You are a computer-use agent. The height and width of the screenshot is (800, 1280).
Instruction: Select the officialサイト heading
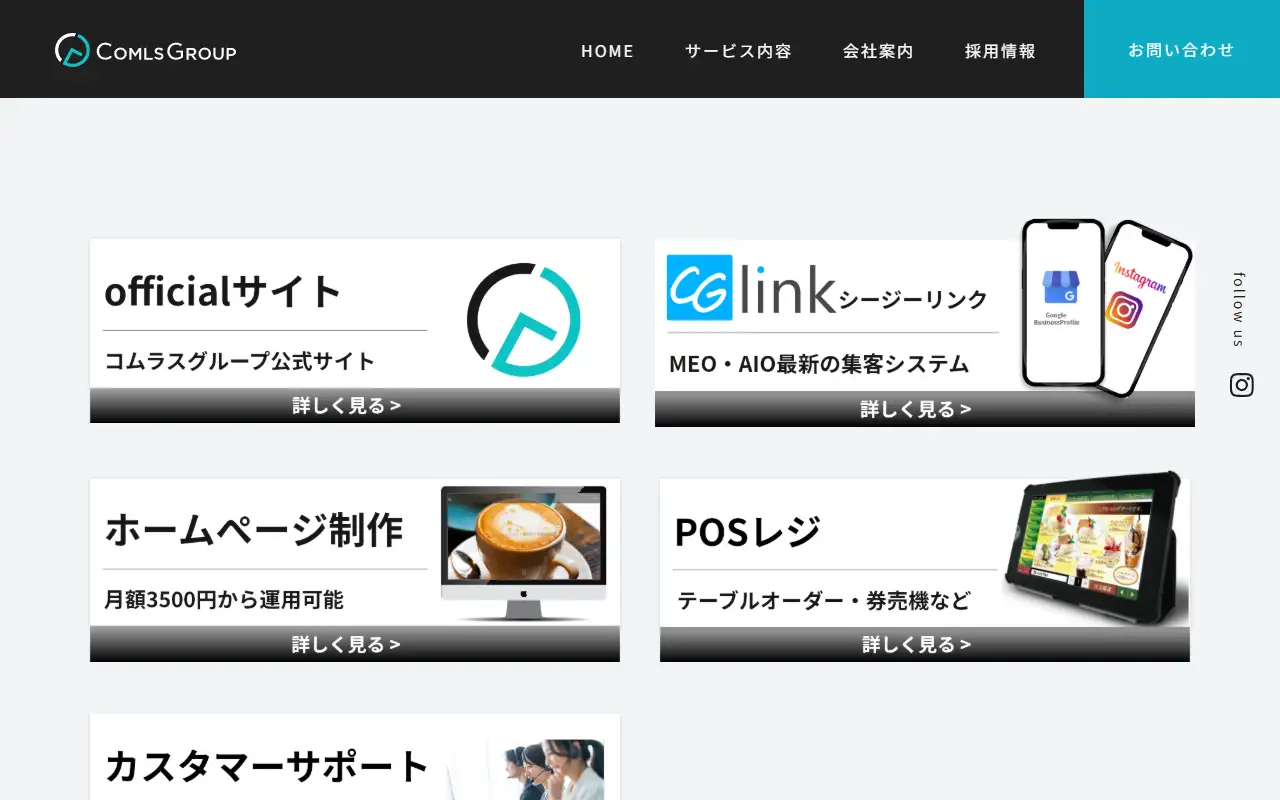coord(223,292)
